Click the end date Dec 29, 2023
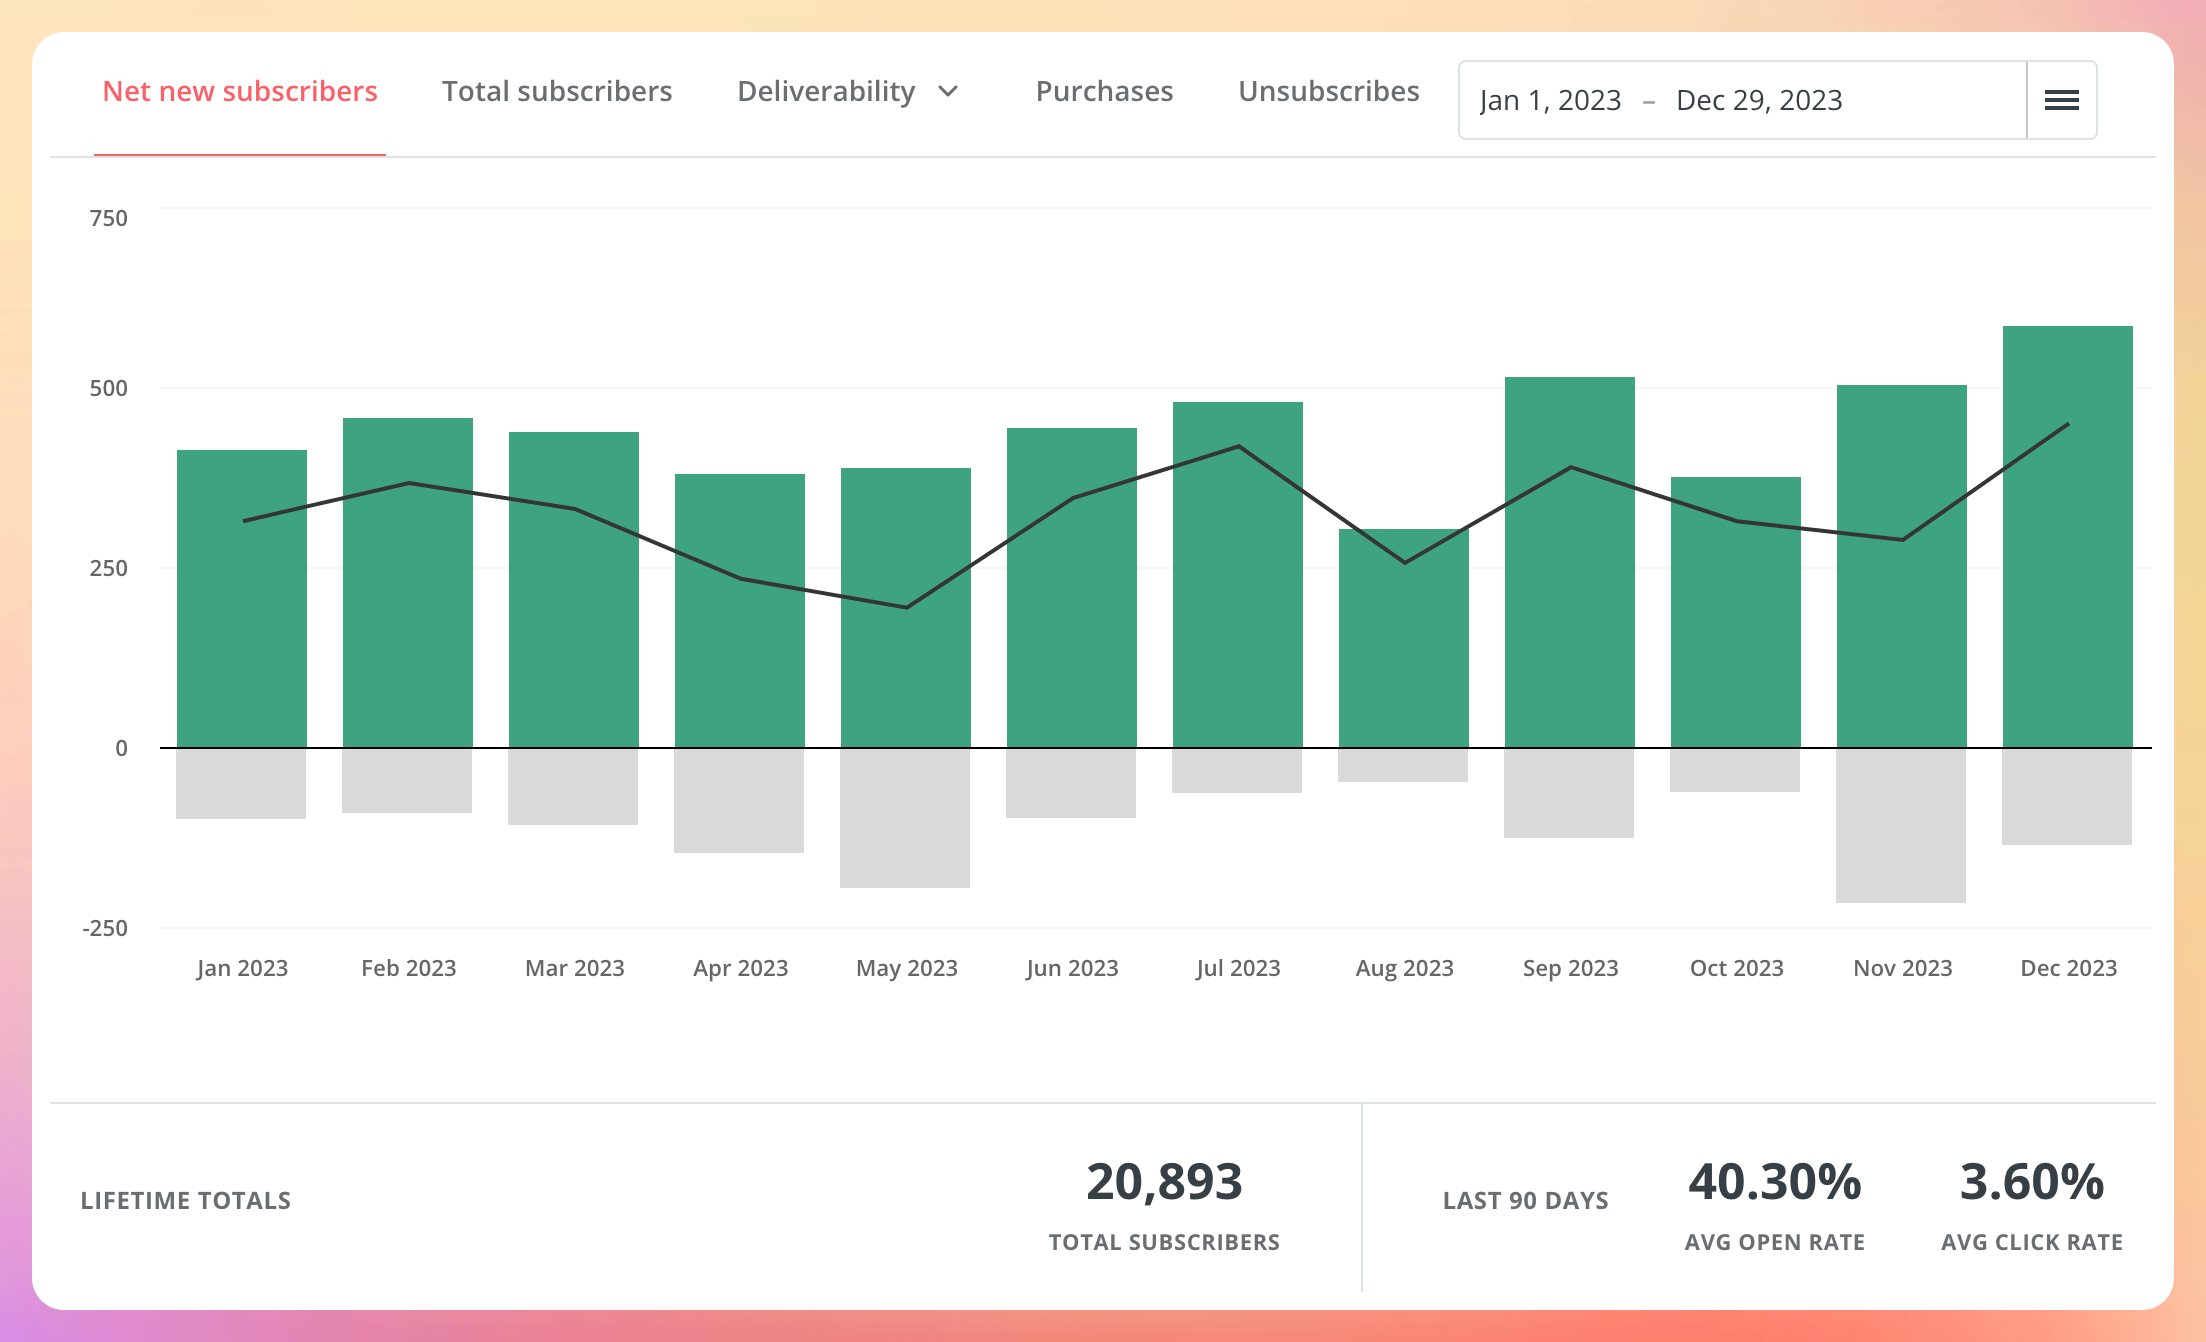2206x1342 pixels. (1760, 100)
